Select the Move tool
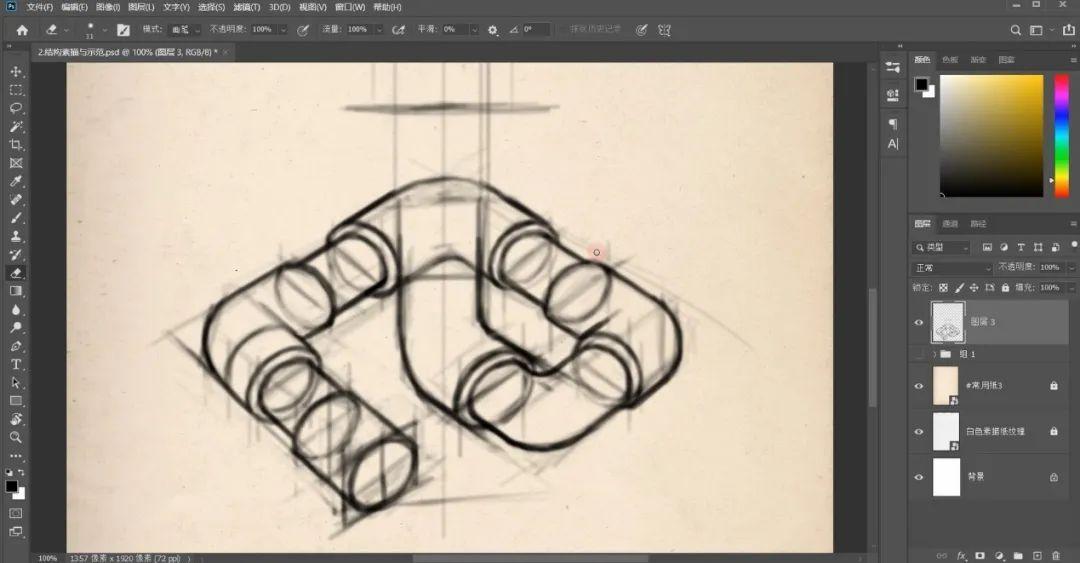 pos(16,72)
